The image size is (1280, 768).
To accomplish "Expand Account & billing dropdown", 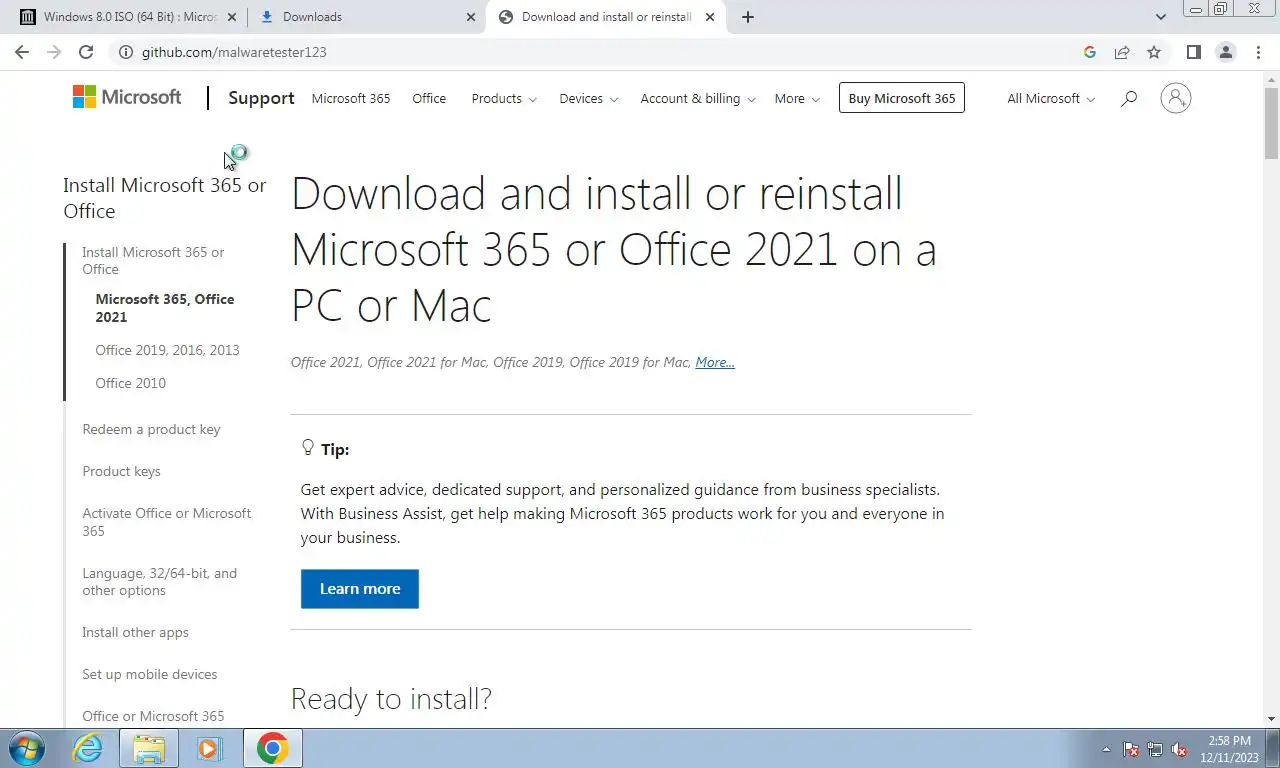I will pos(698,98).
